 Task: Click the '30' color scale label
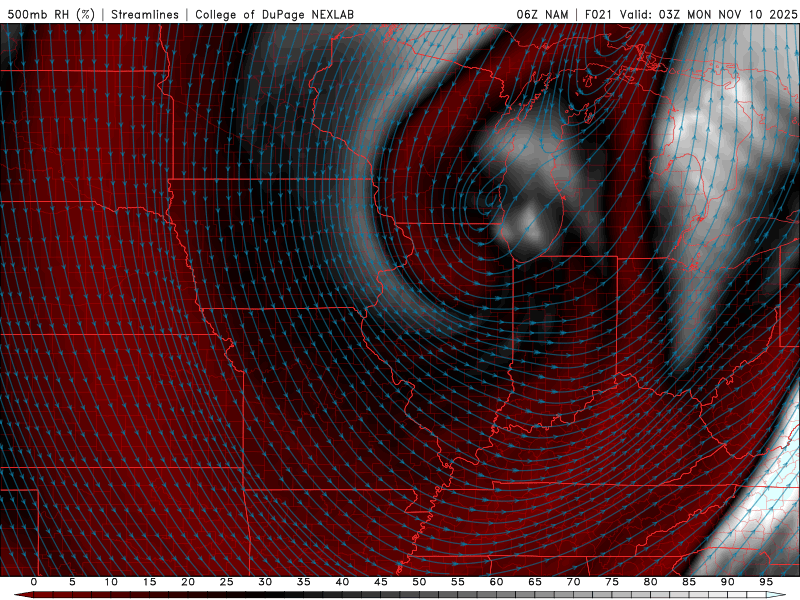[265, 582]
